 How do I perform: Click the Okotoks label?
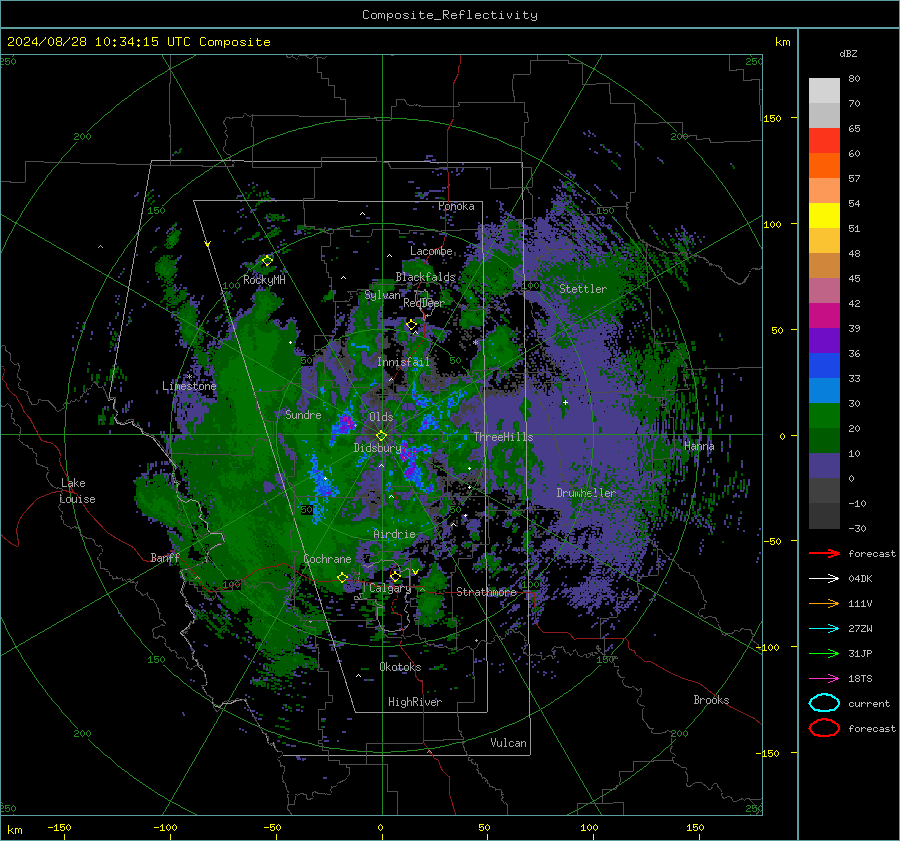coord(400,667)
